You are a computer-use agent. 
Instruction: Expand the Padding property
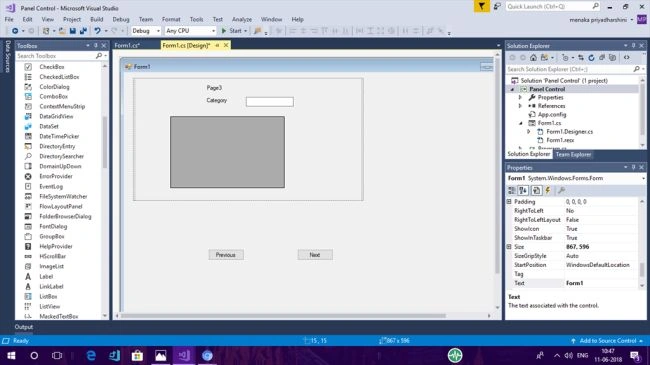509,202
